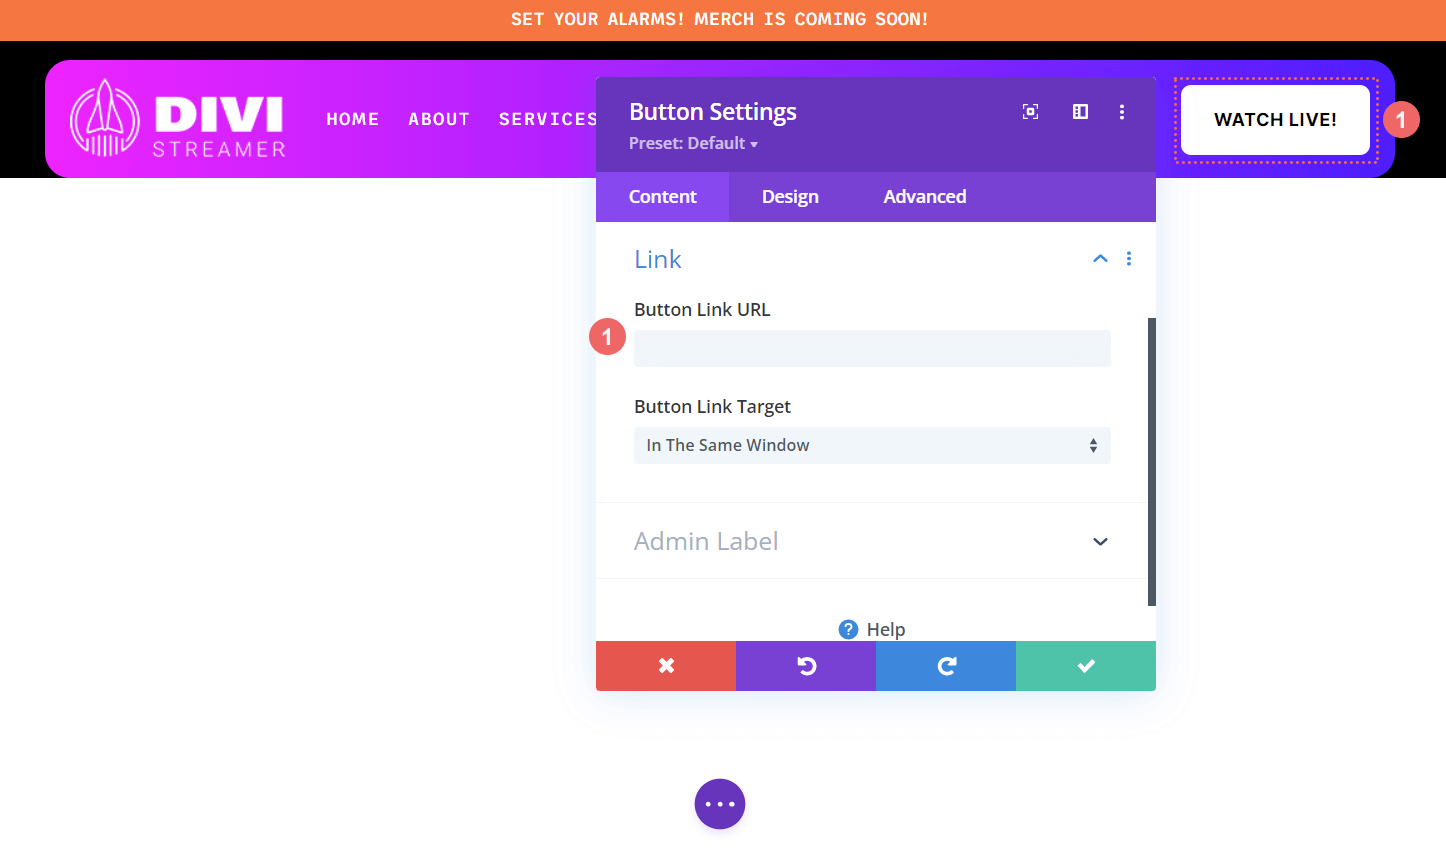
Task: Open the Button Link Target dropdown
Action: pyautogui.click(x=871, y=445)
